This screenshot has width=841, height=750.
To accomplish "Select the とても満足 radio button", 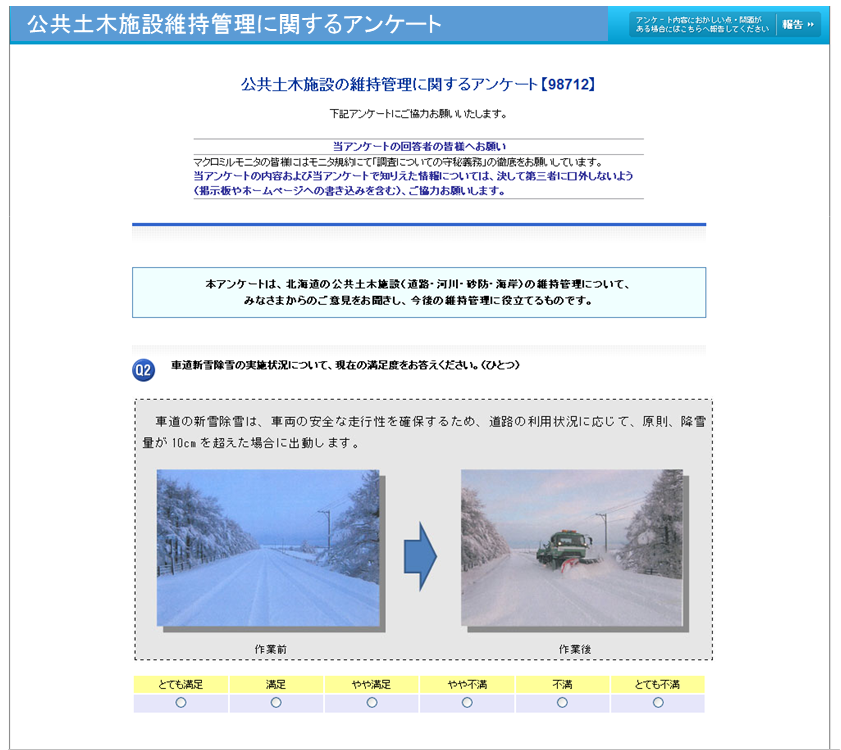I will coord(181,703).
